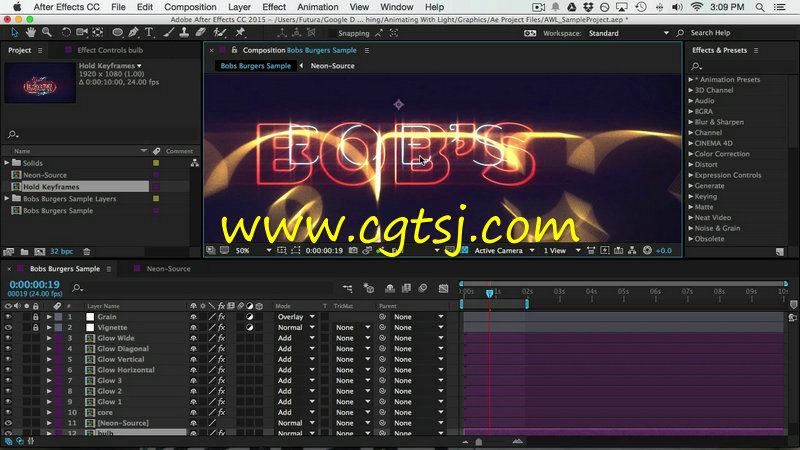Expand the Glow Wide layer properties

(49, 338)
